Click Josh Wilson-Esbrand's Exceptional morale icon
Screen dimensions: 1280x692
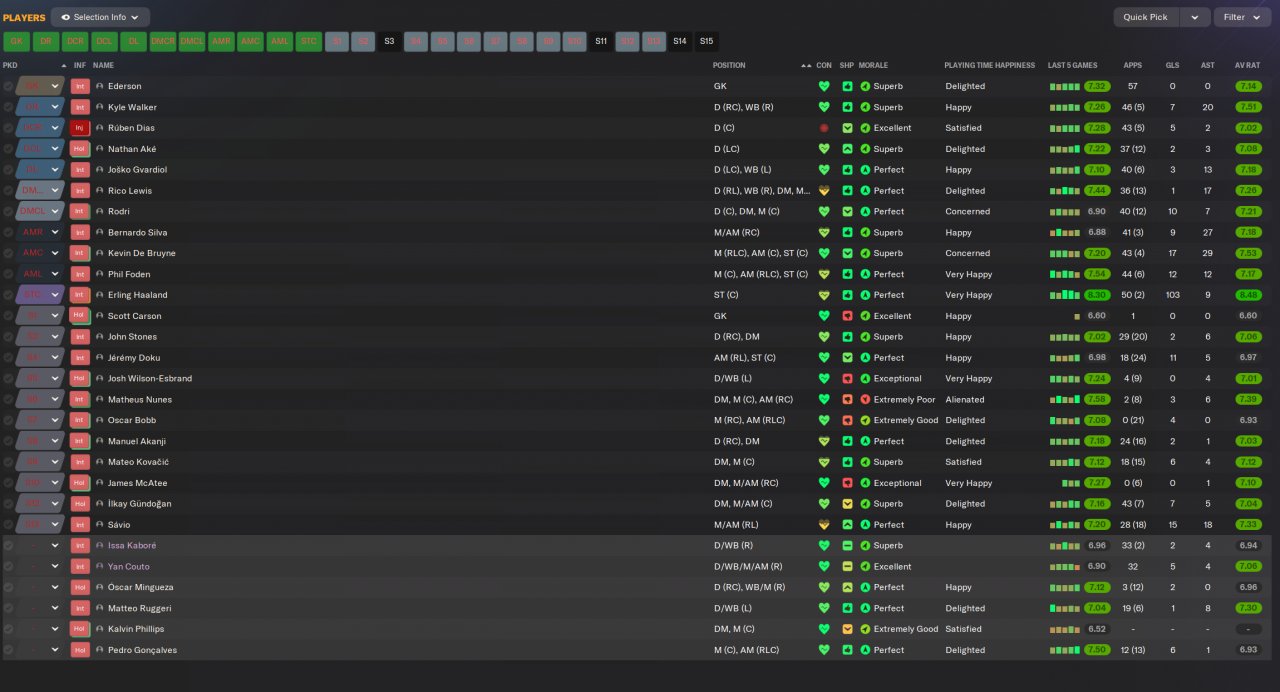pyautogui.click(x=865, y=378)
